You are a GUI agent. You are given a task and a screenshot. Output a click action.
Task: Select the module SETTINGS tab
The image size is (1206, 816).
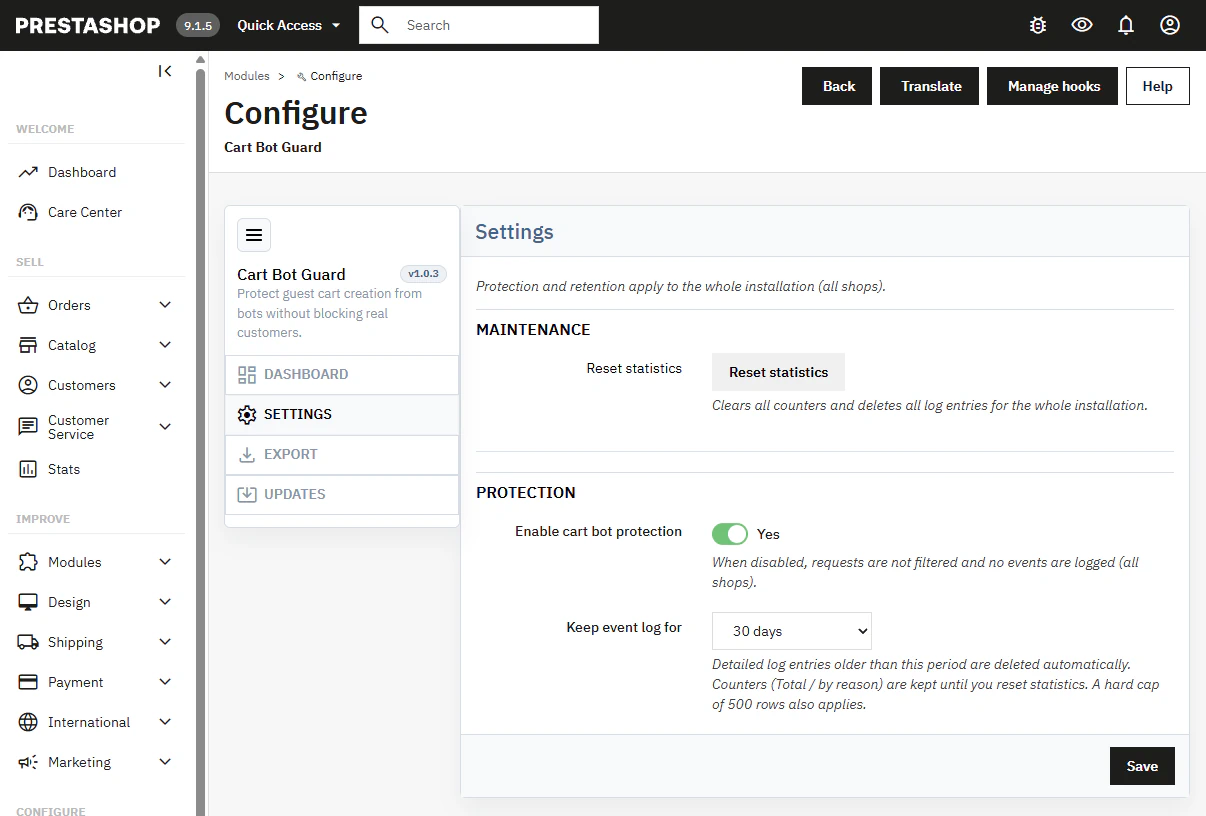(x=342, y=414)
